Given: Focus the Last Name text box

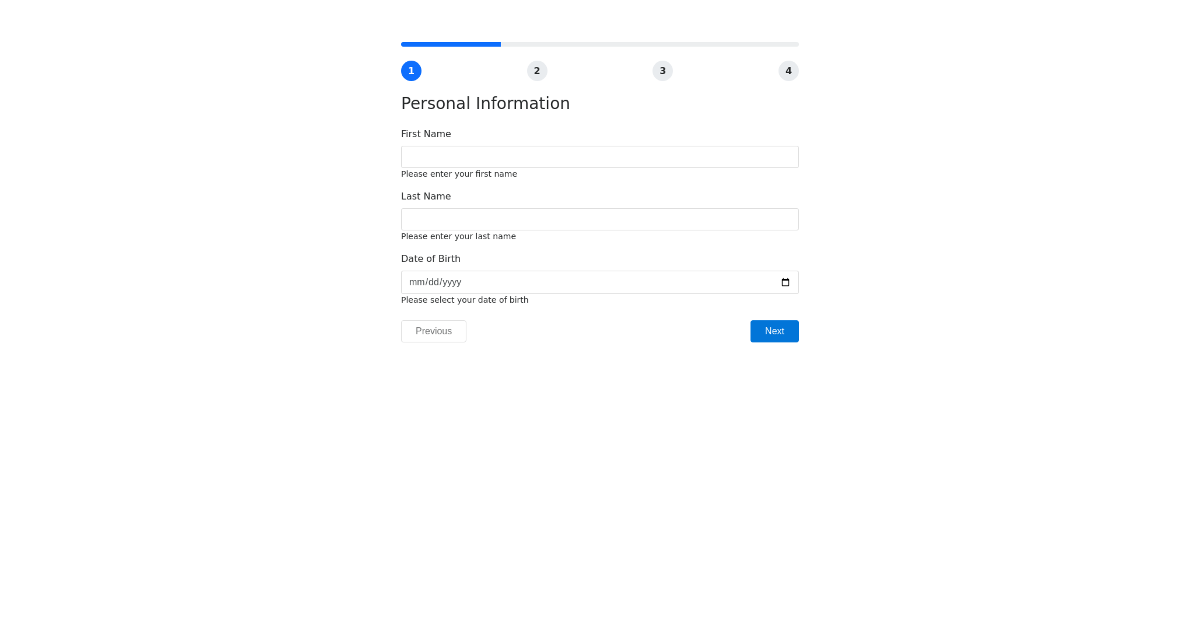Looking at the screenshot, I should pos(599,219).
